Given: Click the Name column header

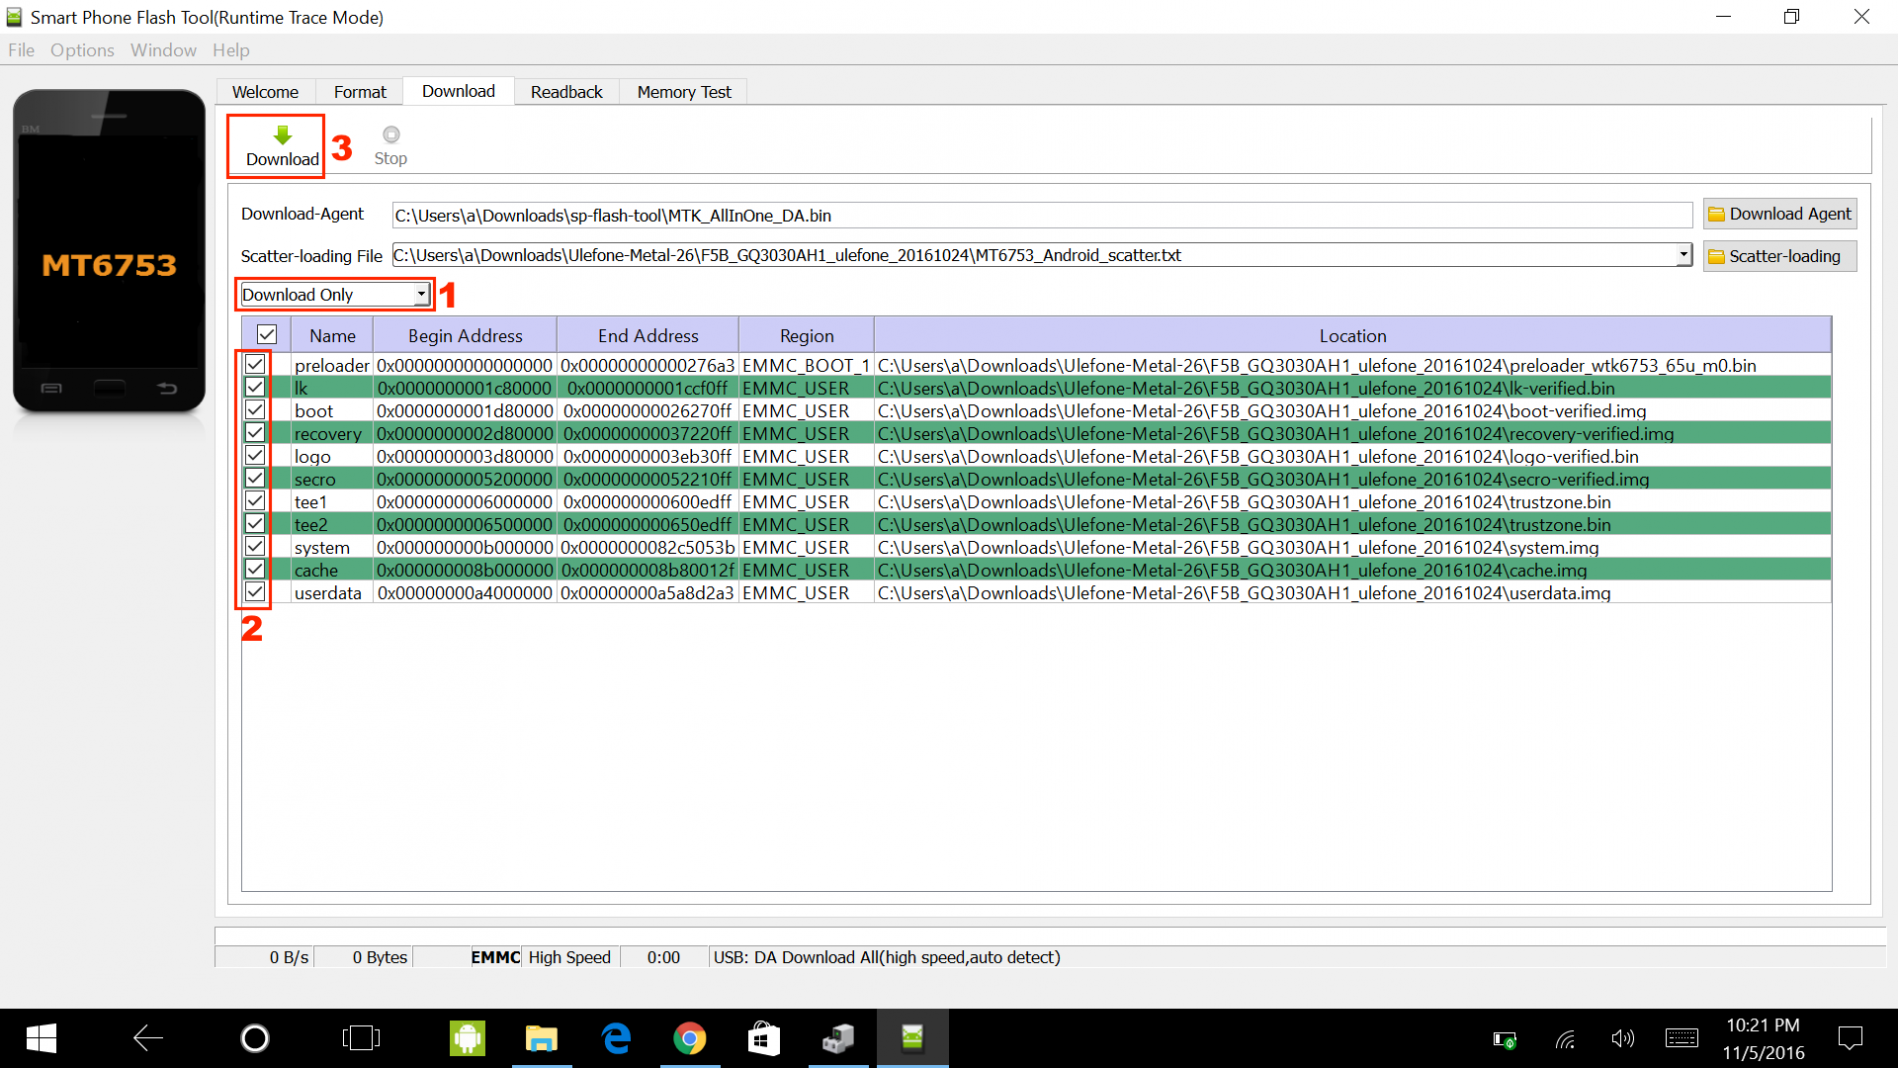Looking at the screenshot, I should coord(332,336).
